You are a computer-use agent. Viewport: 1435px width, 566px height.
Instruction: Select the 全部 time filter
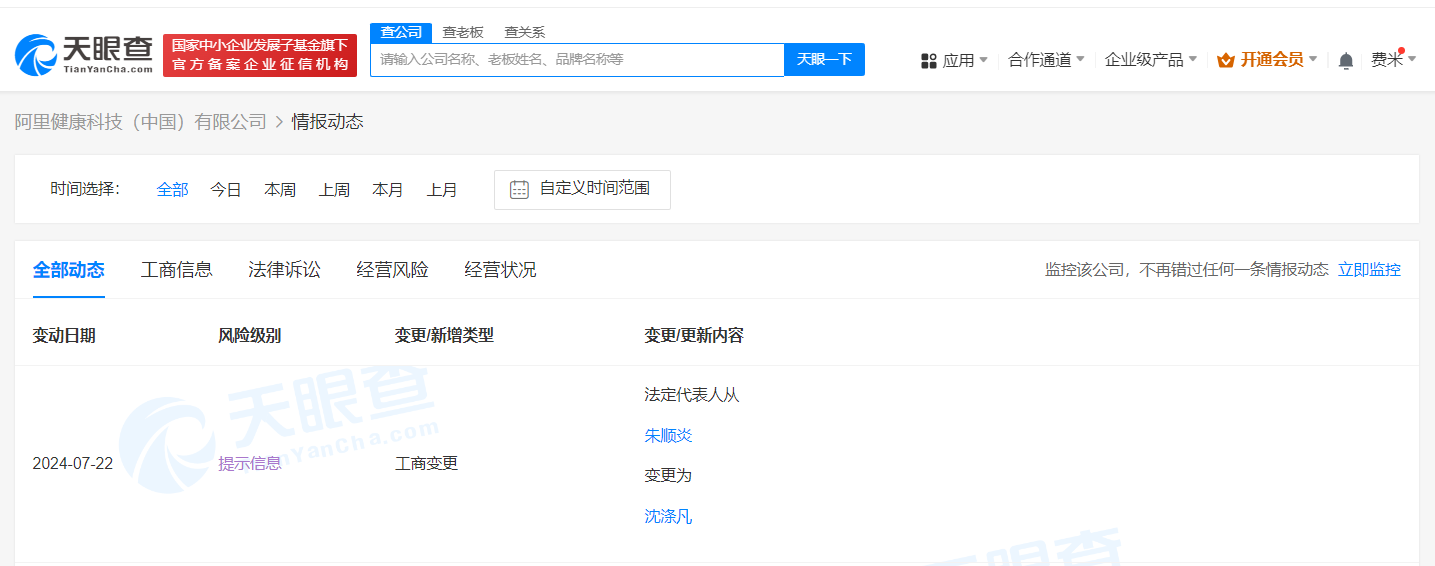pos(172,189)
